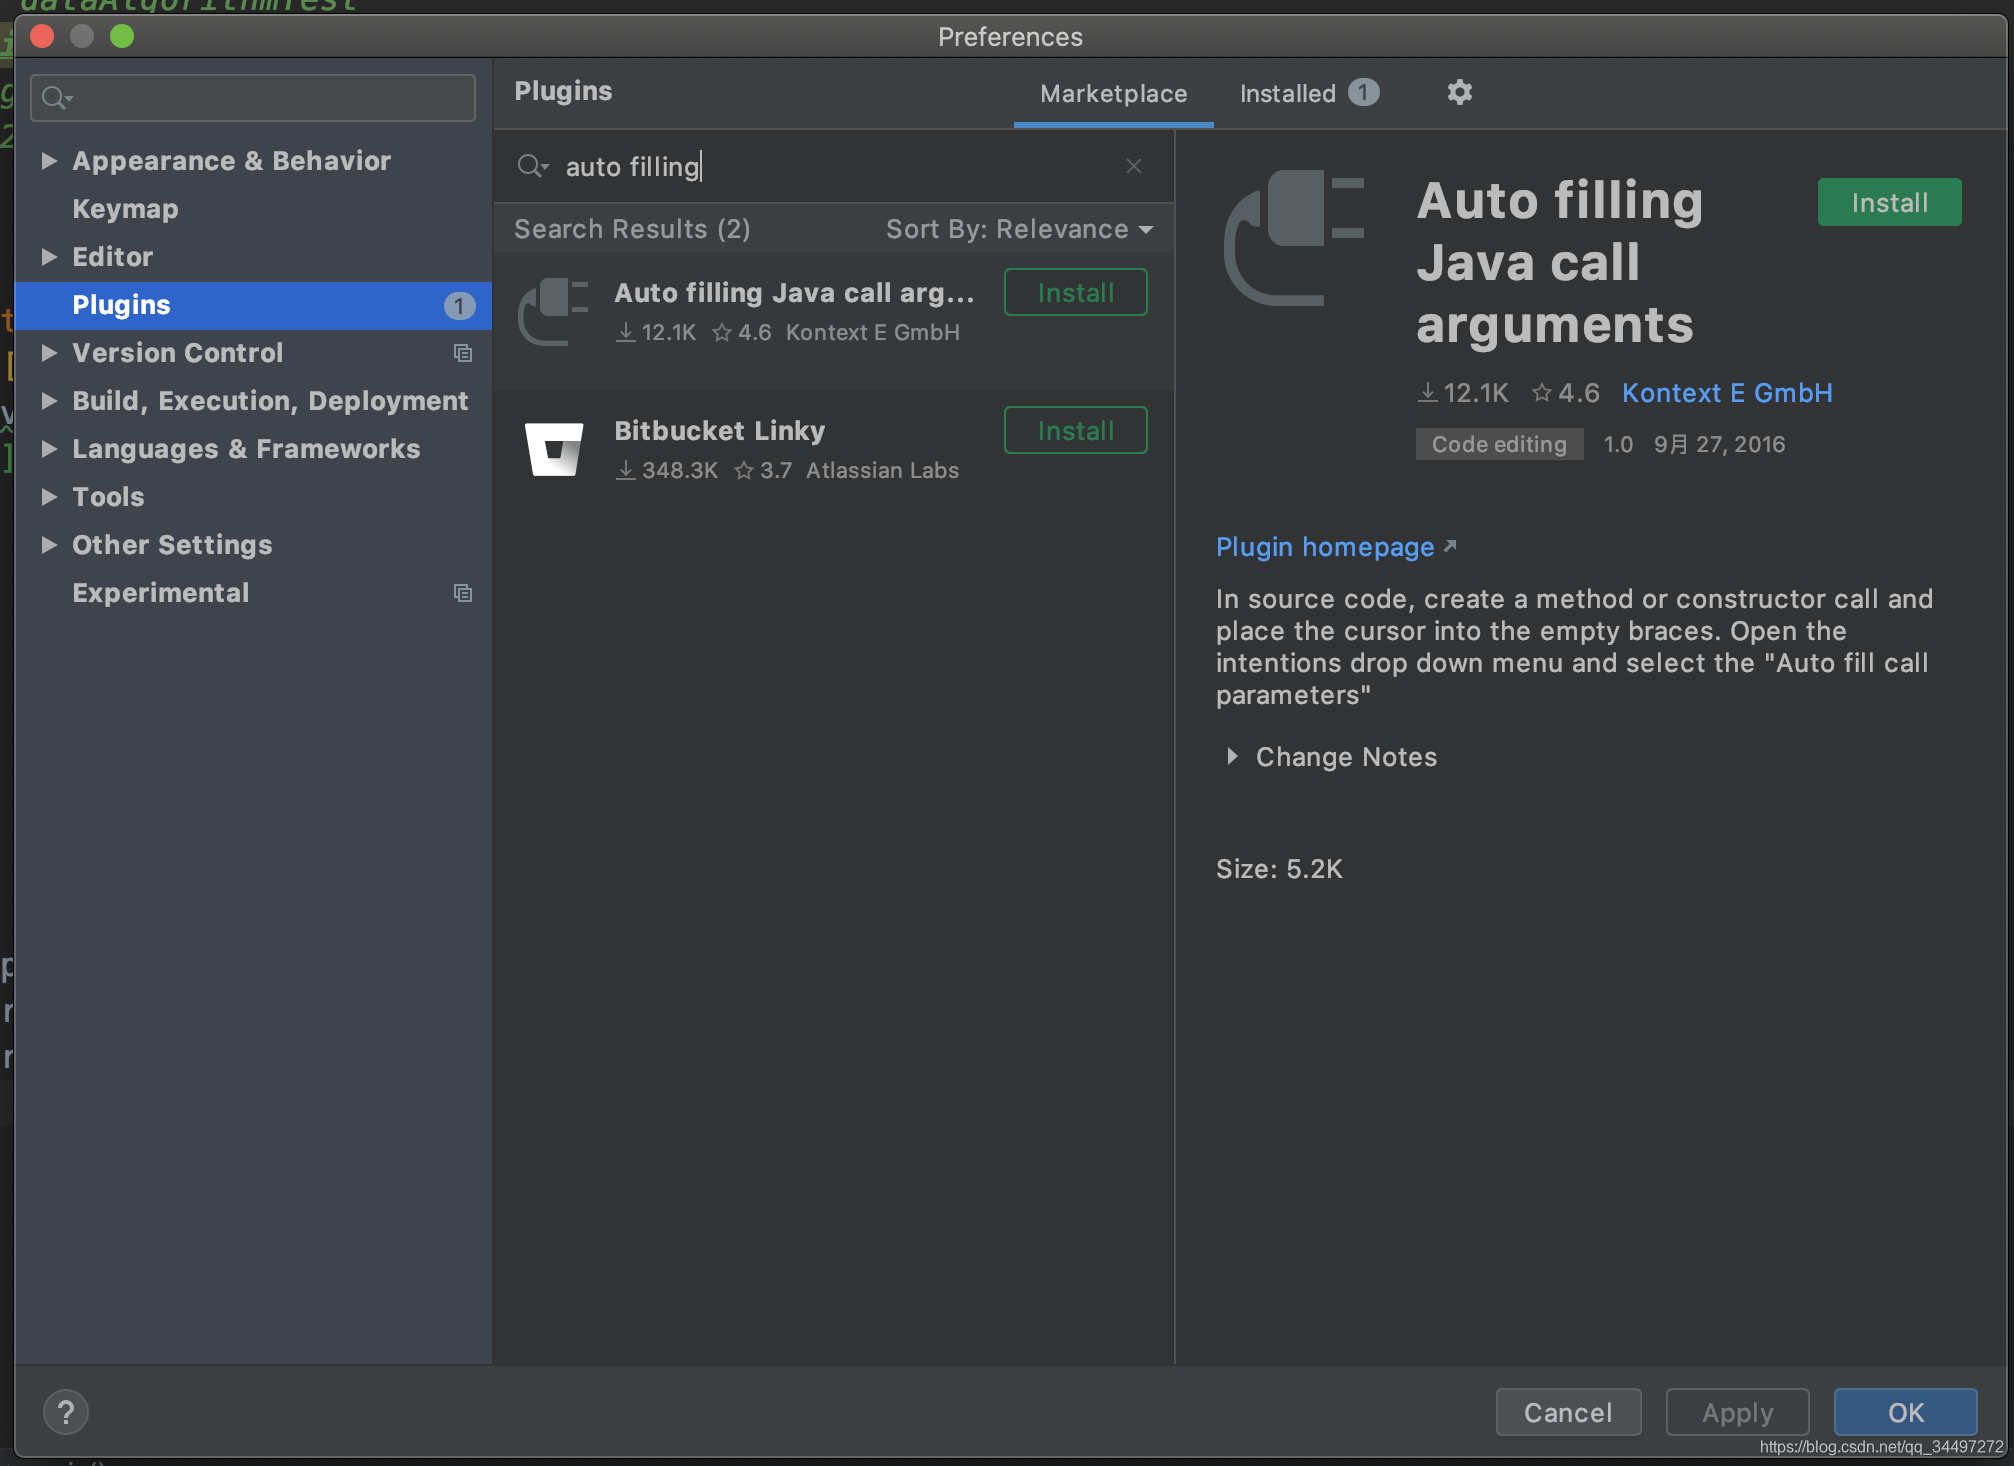Click the Experimental project-level copy icon
Image resolution: width=2014 pixels, height=1466 pixels.
coord(462,593)
